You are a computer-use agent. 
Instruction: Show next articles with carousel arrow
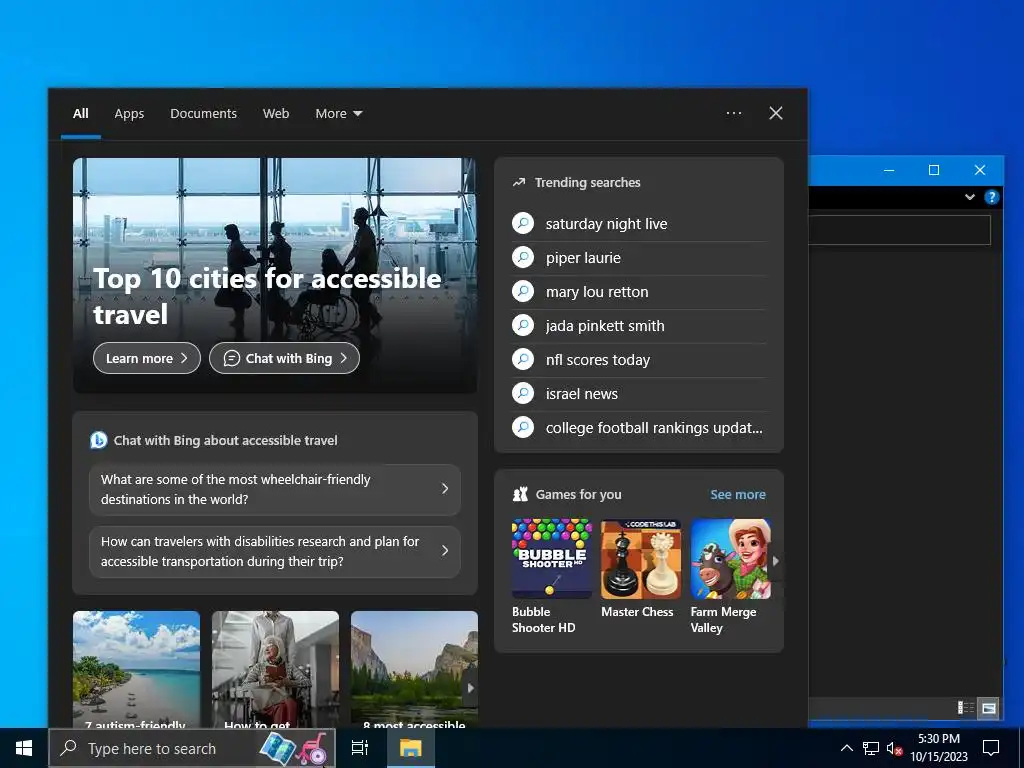(x=470, y=688)
